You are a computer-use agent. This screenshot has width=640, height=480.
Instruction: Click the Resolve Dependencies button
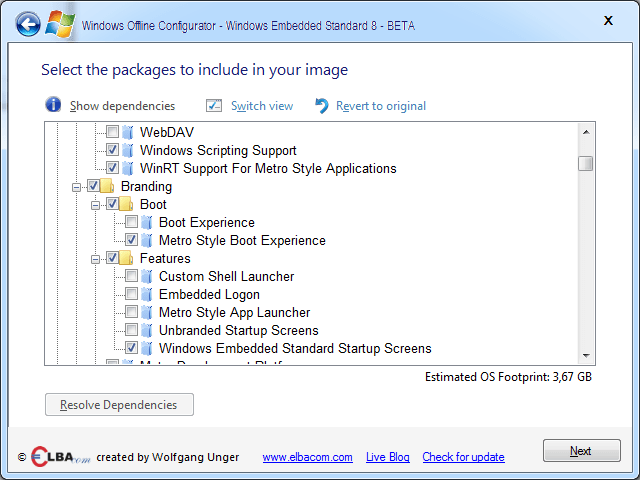pos(119,404)
